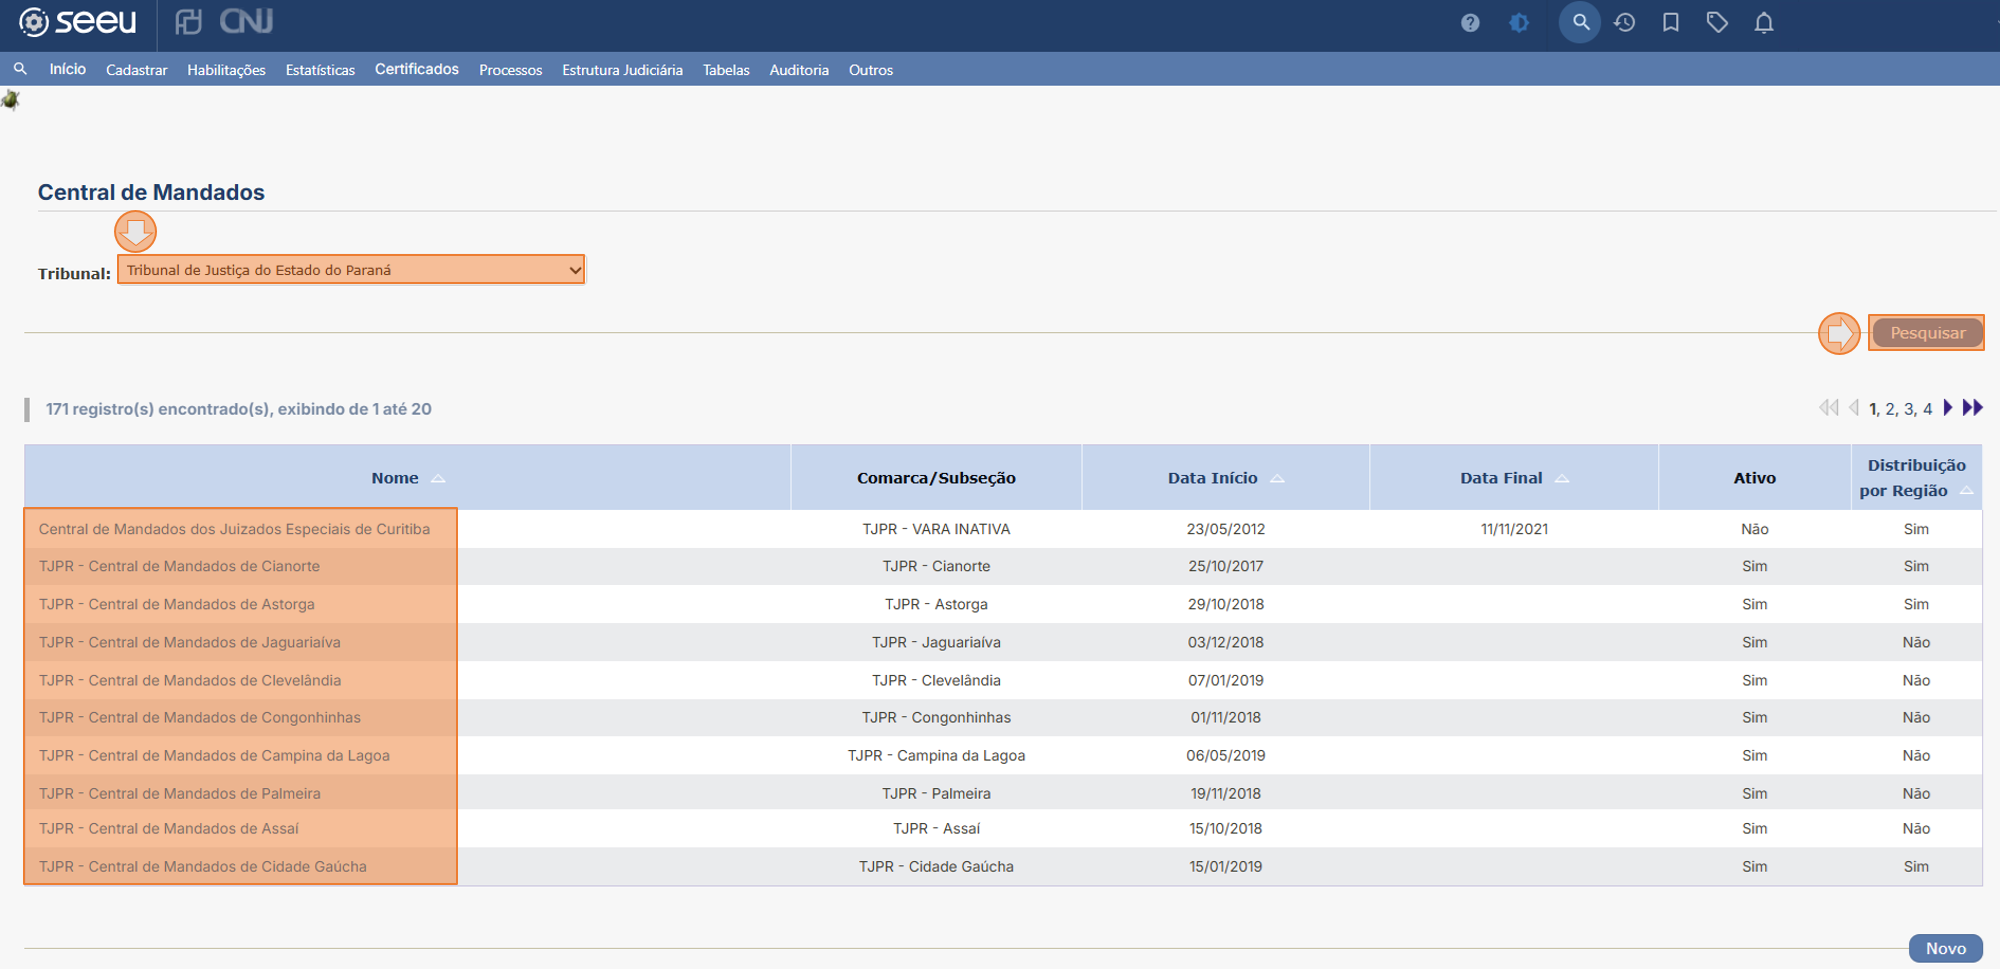2000x969 pixels.
Task: Click the menu search magnifier icon
Action: [x=20, y=69]
